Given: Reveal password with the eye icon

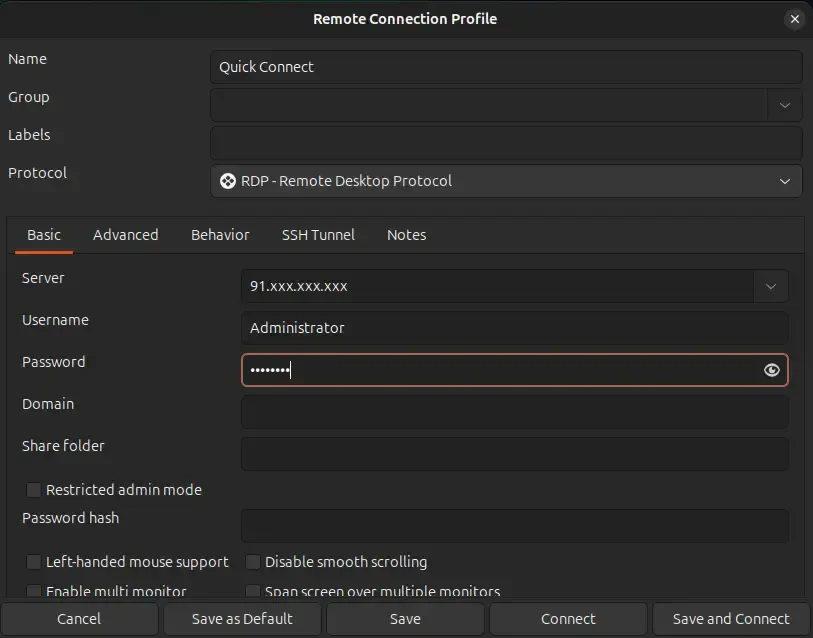Looking at the screenshot, I should tap(771, 370).
